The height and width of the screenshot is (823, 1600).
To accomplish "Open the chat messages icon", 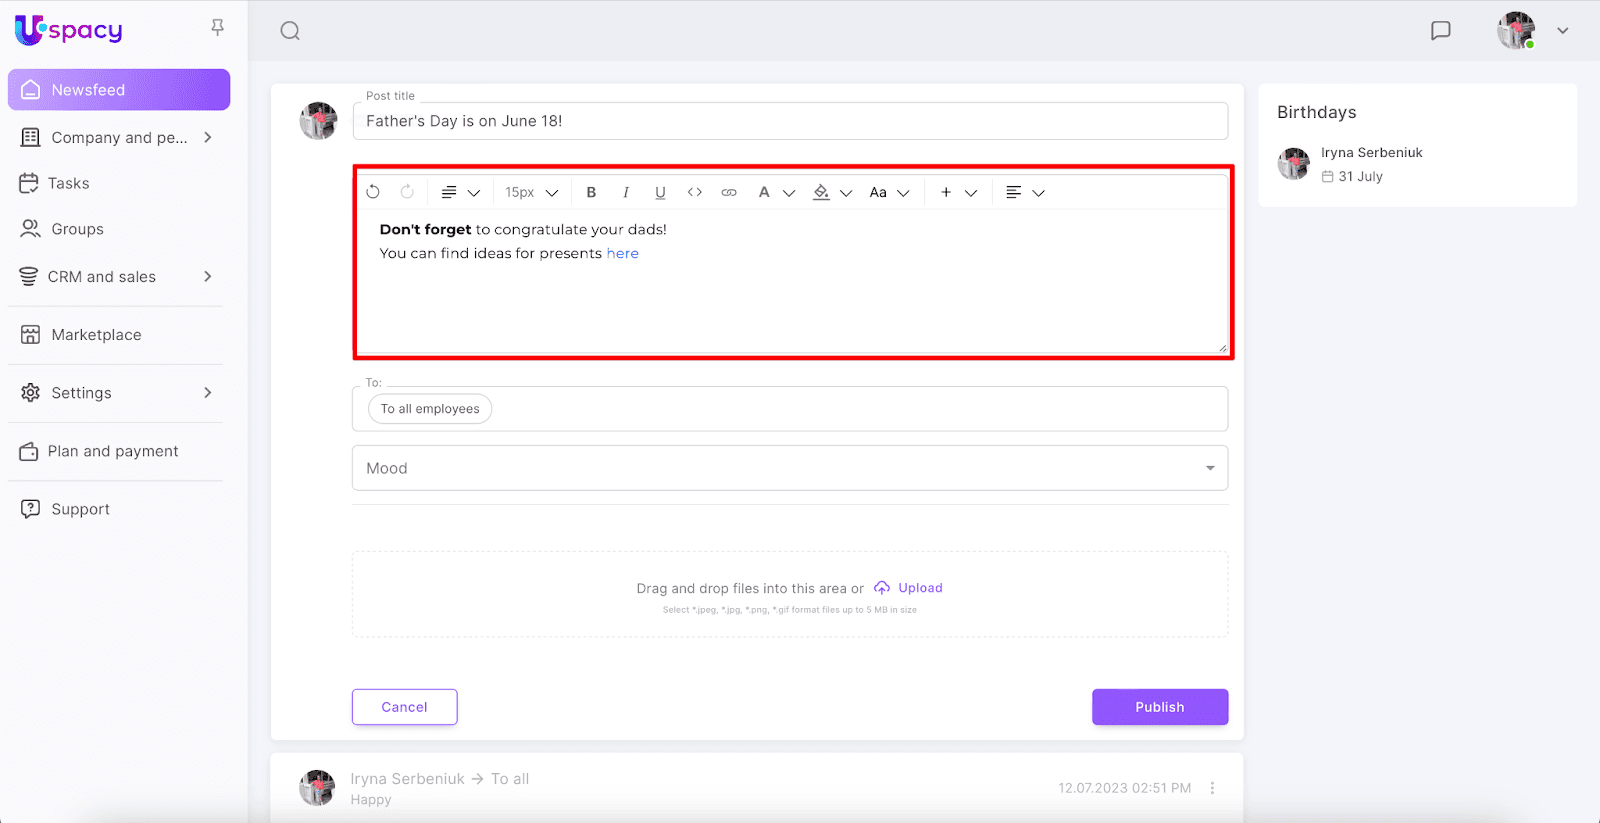I will pos(1440,31).
